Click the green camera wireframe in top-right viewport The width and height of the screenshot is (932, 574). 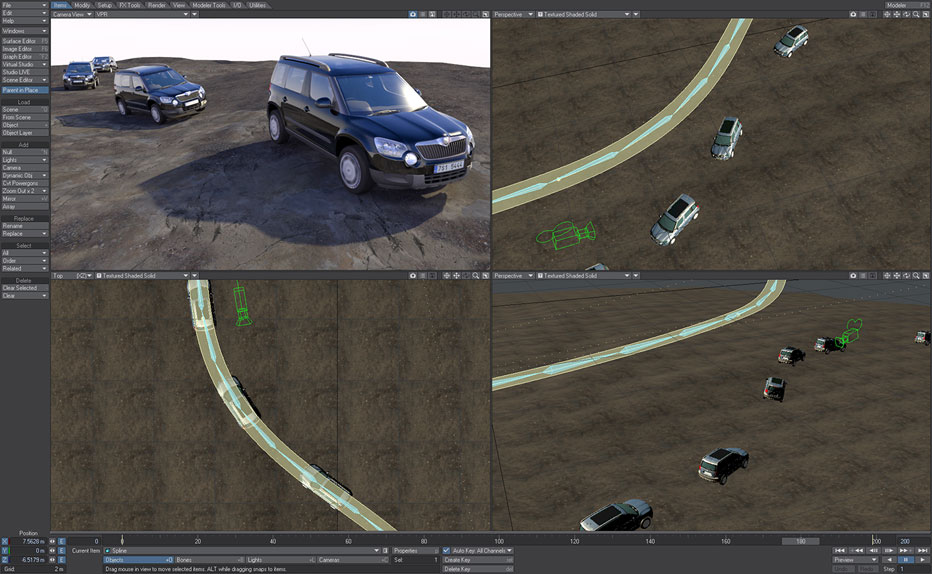[x=565, y=235]
